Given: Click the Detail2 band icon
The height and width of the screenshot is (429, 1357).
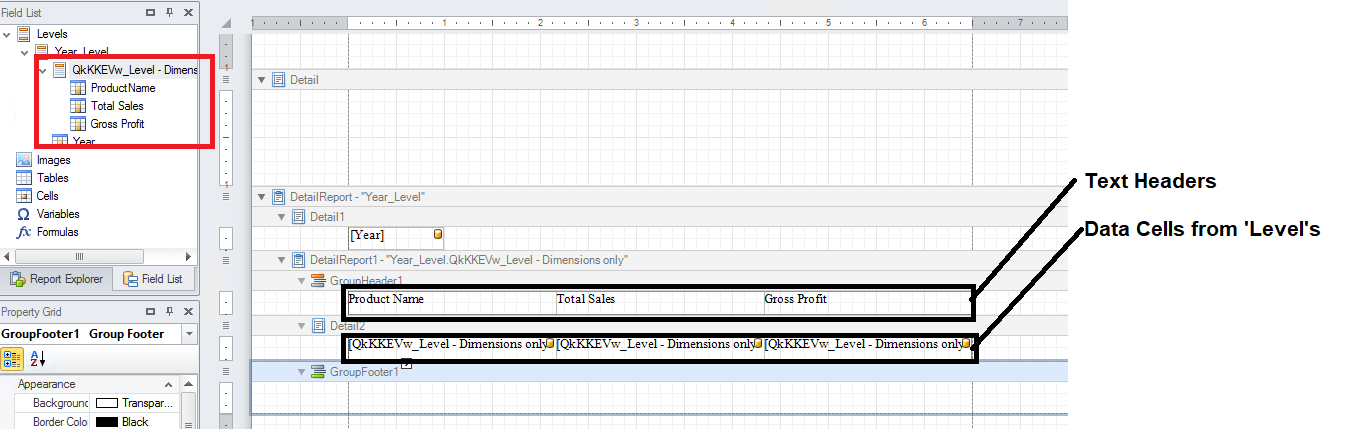Looking at the screenshot, I should tap(319, 325).
